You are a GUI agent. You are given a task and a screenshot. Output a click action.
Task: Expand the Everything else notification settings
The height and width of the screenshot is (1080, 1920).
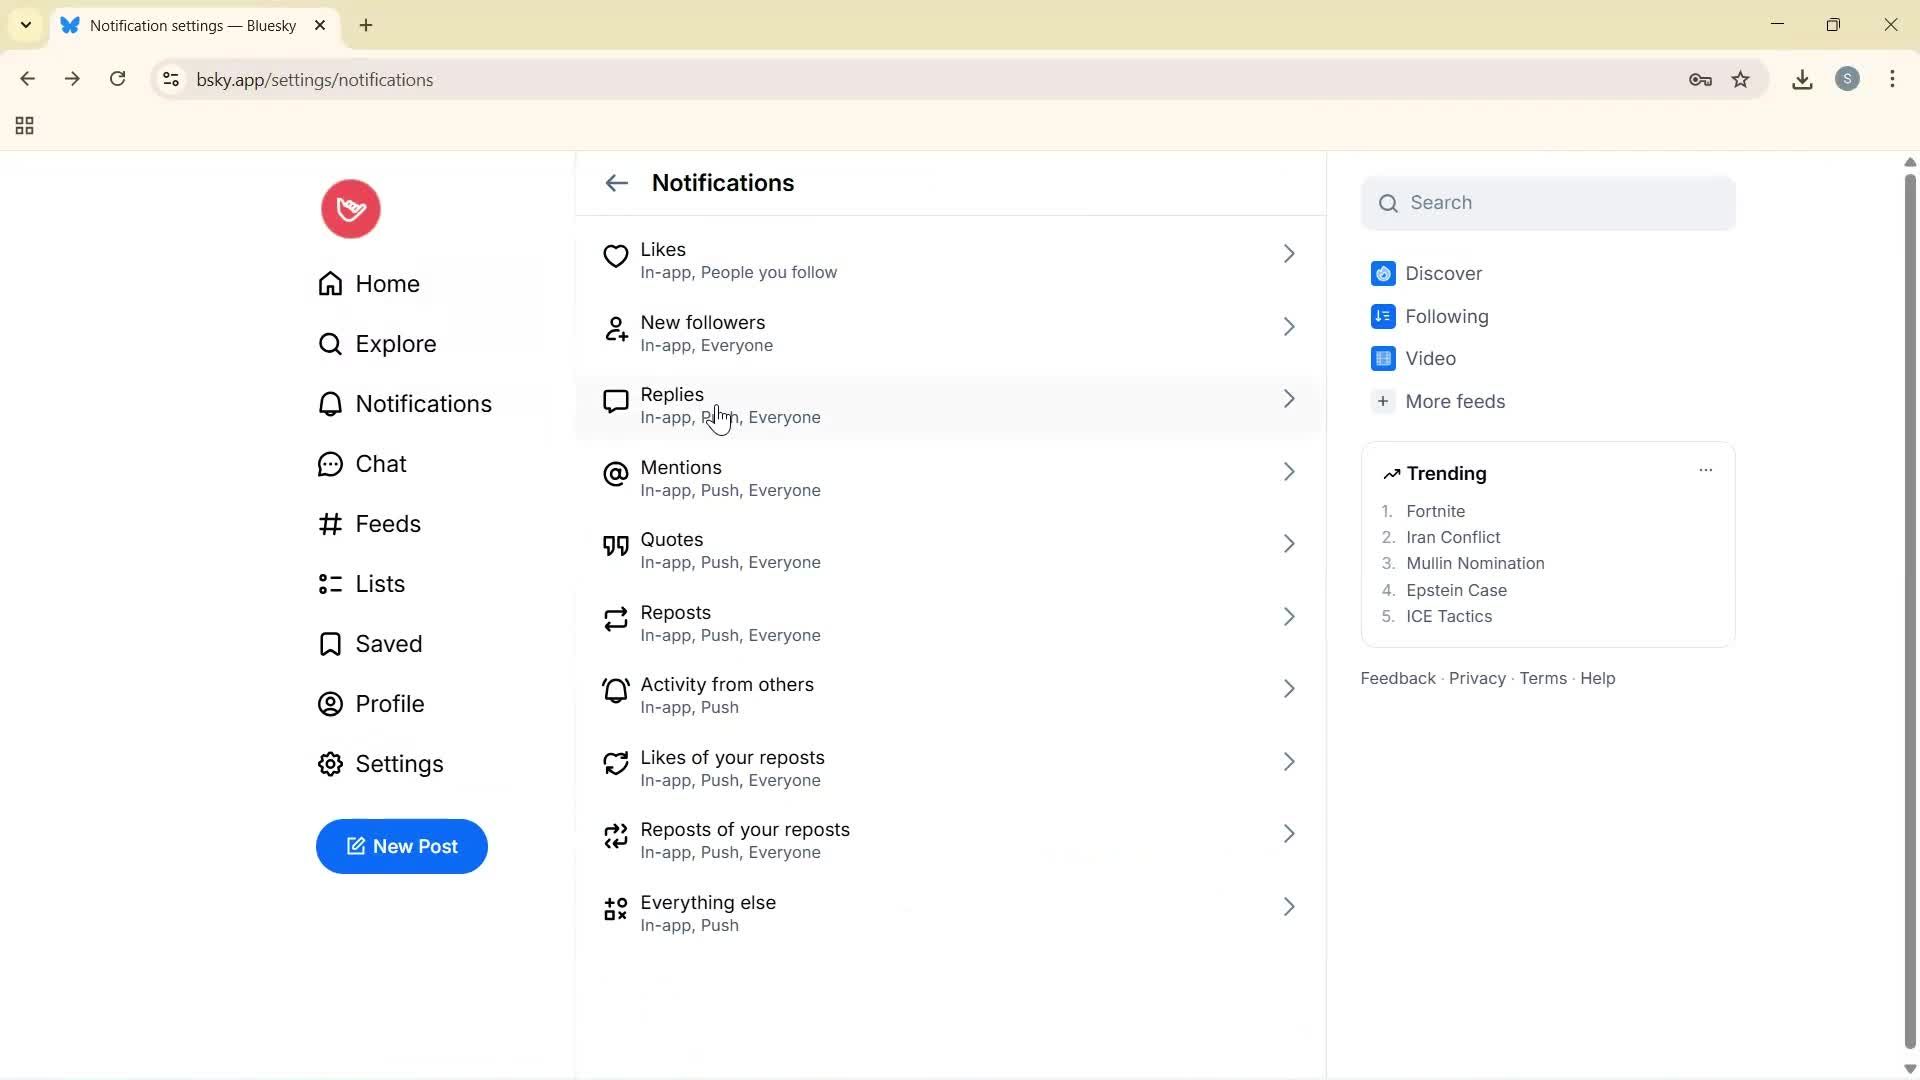point(1289,906)
